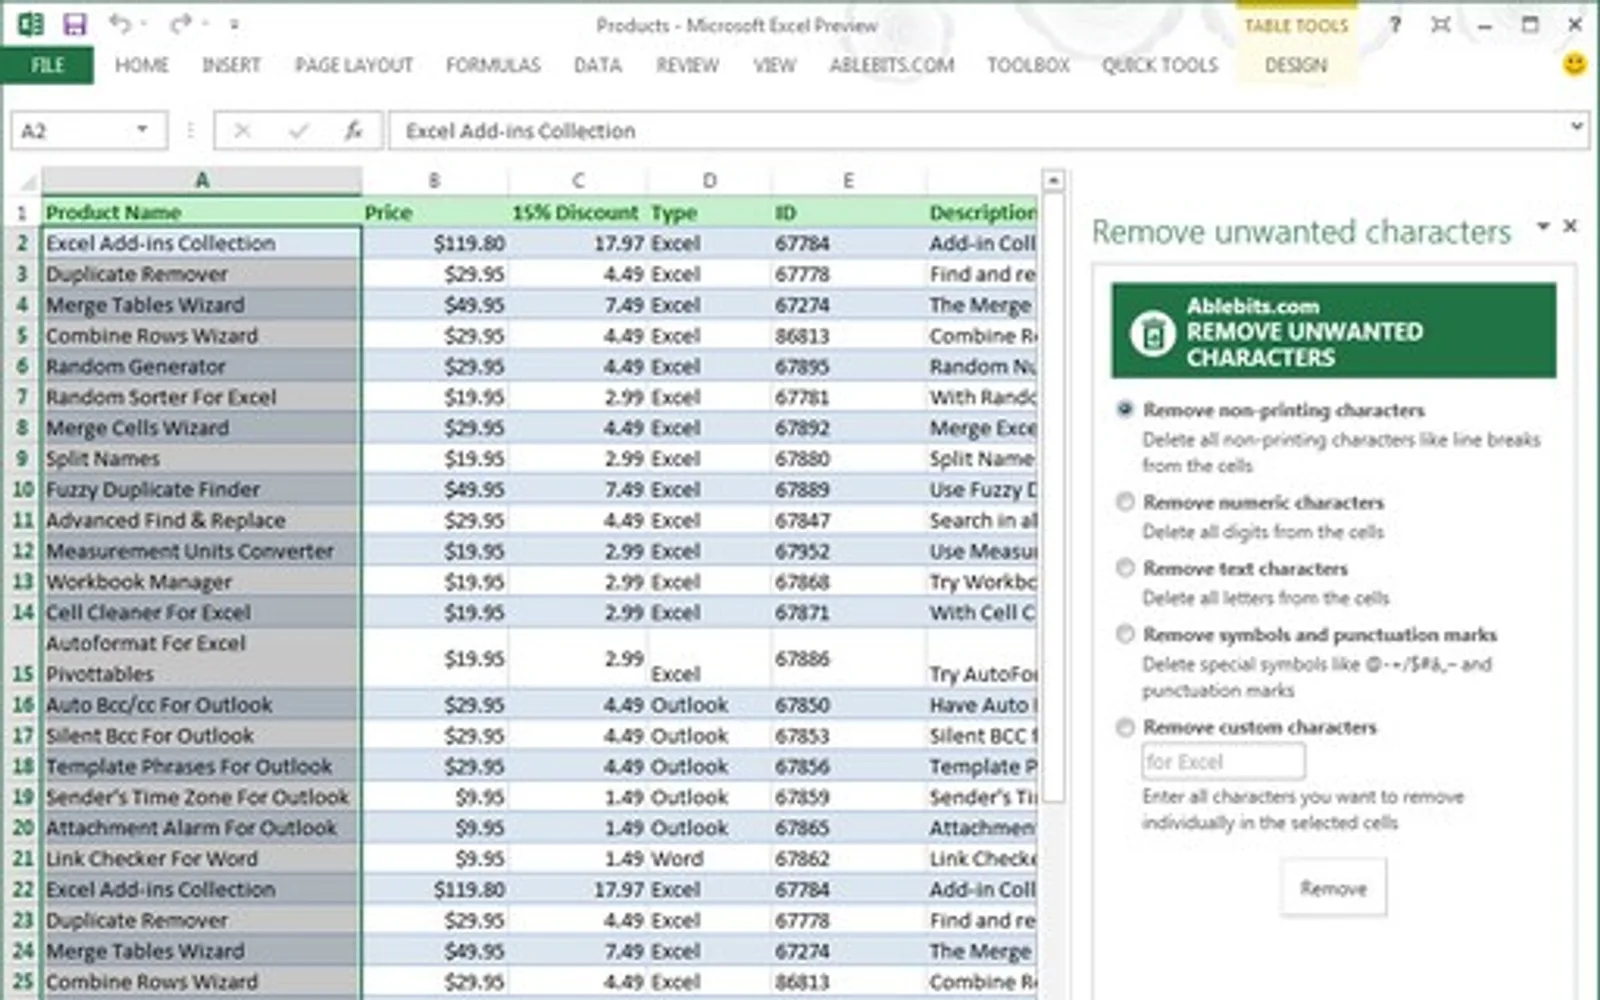This screenshot has height=1000, width=1600.
Task: Close the Remove unwanted characters pane
Action: point(1570,226)
